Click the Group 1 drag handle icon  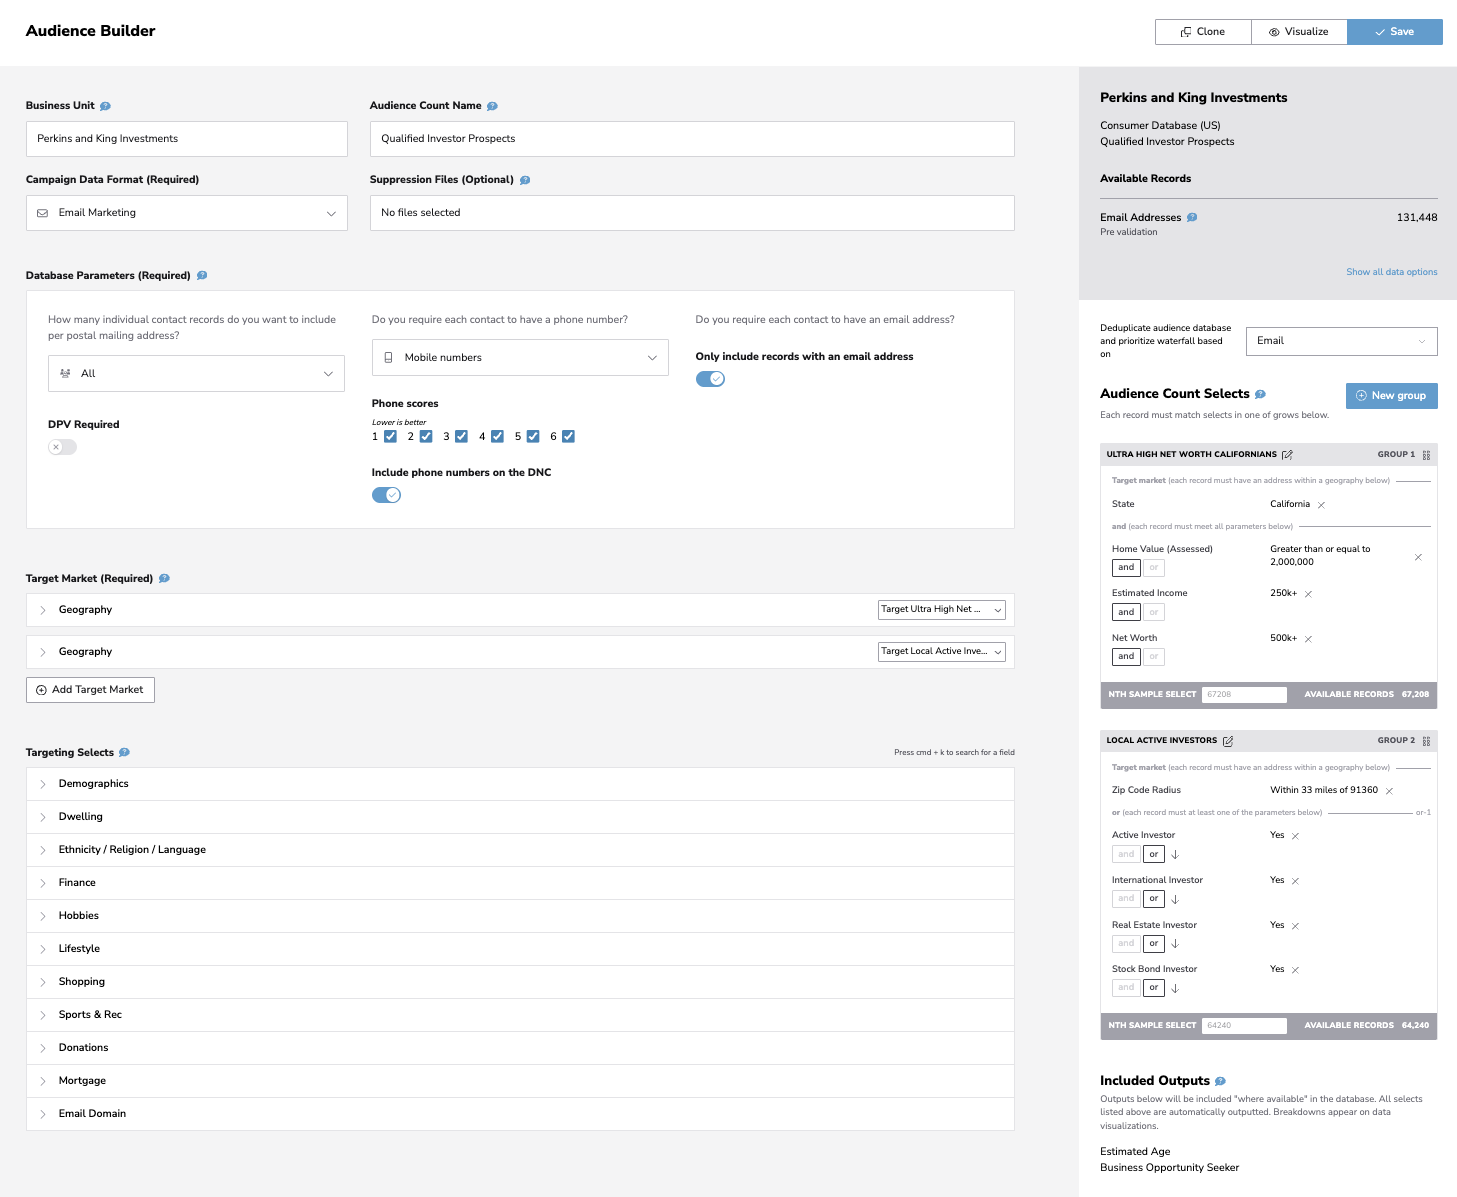tap(1426, 455)
